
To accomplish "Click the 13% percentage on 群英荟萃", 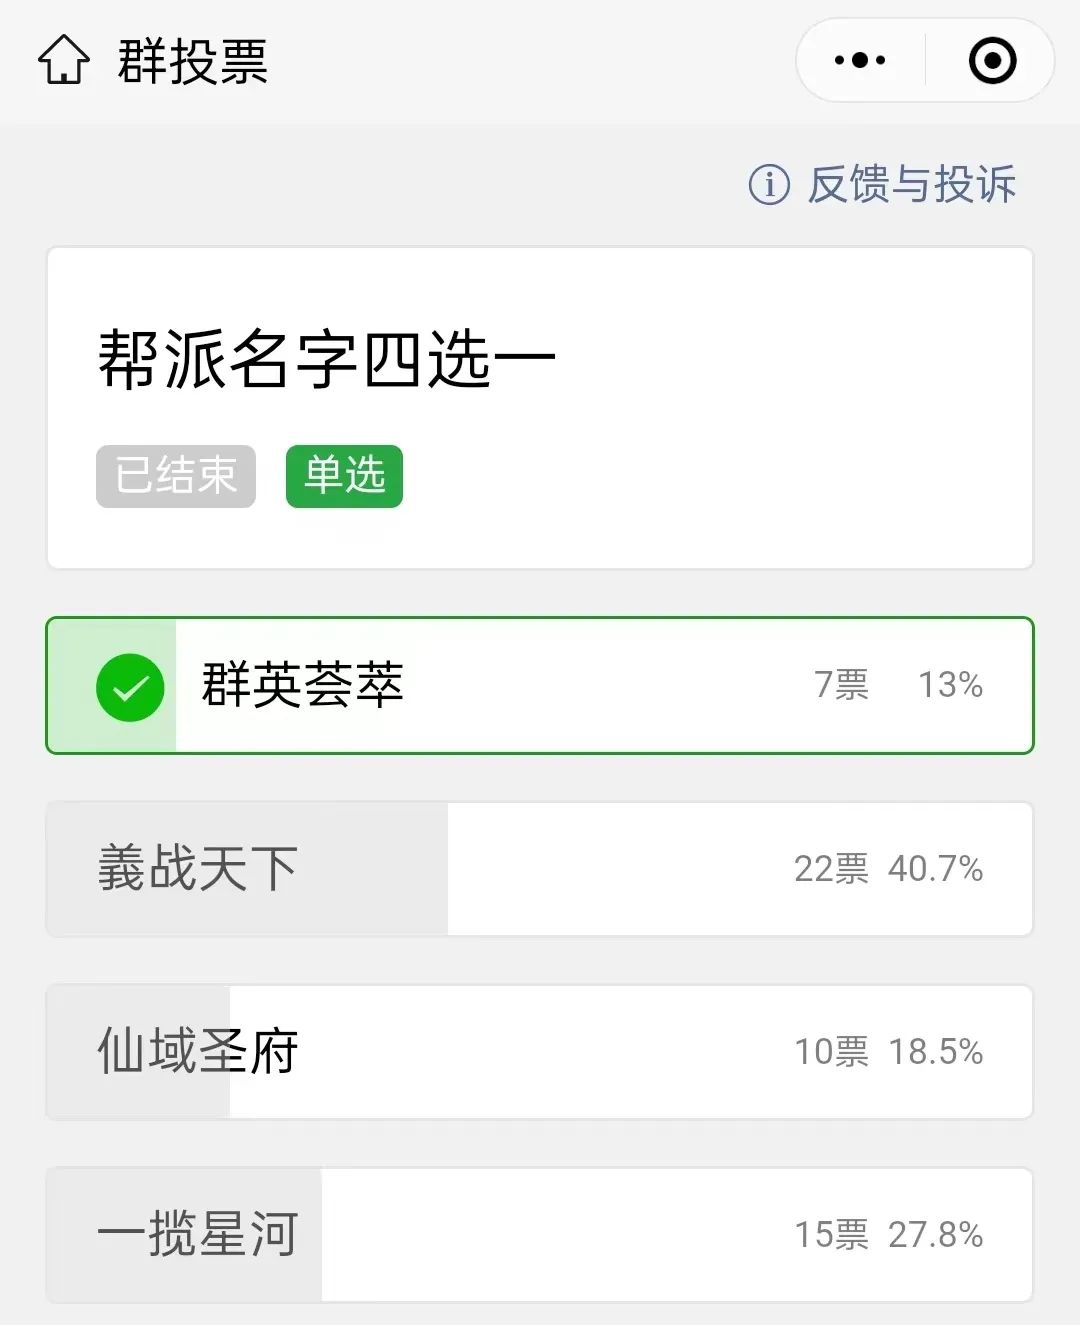I will click(x=950, y=685).
